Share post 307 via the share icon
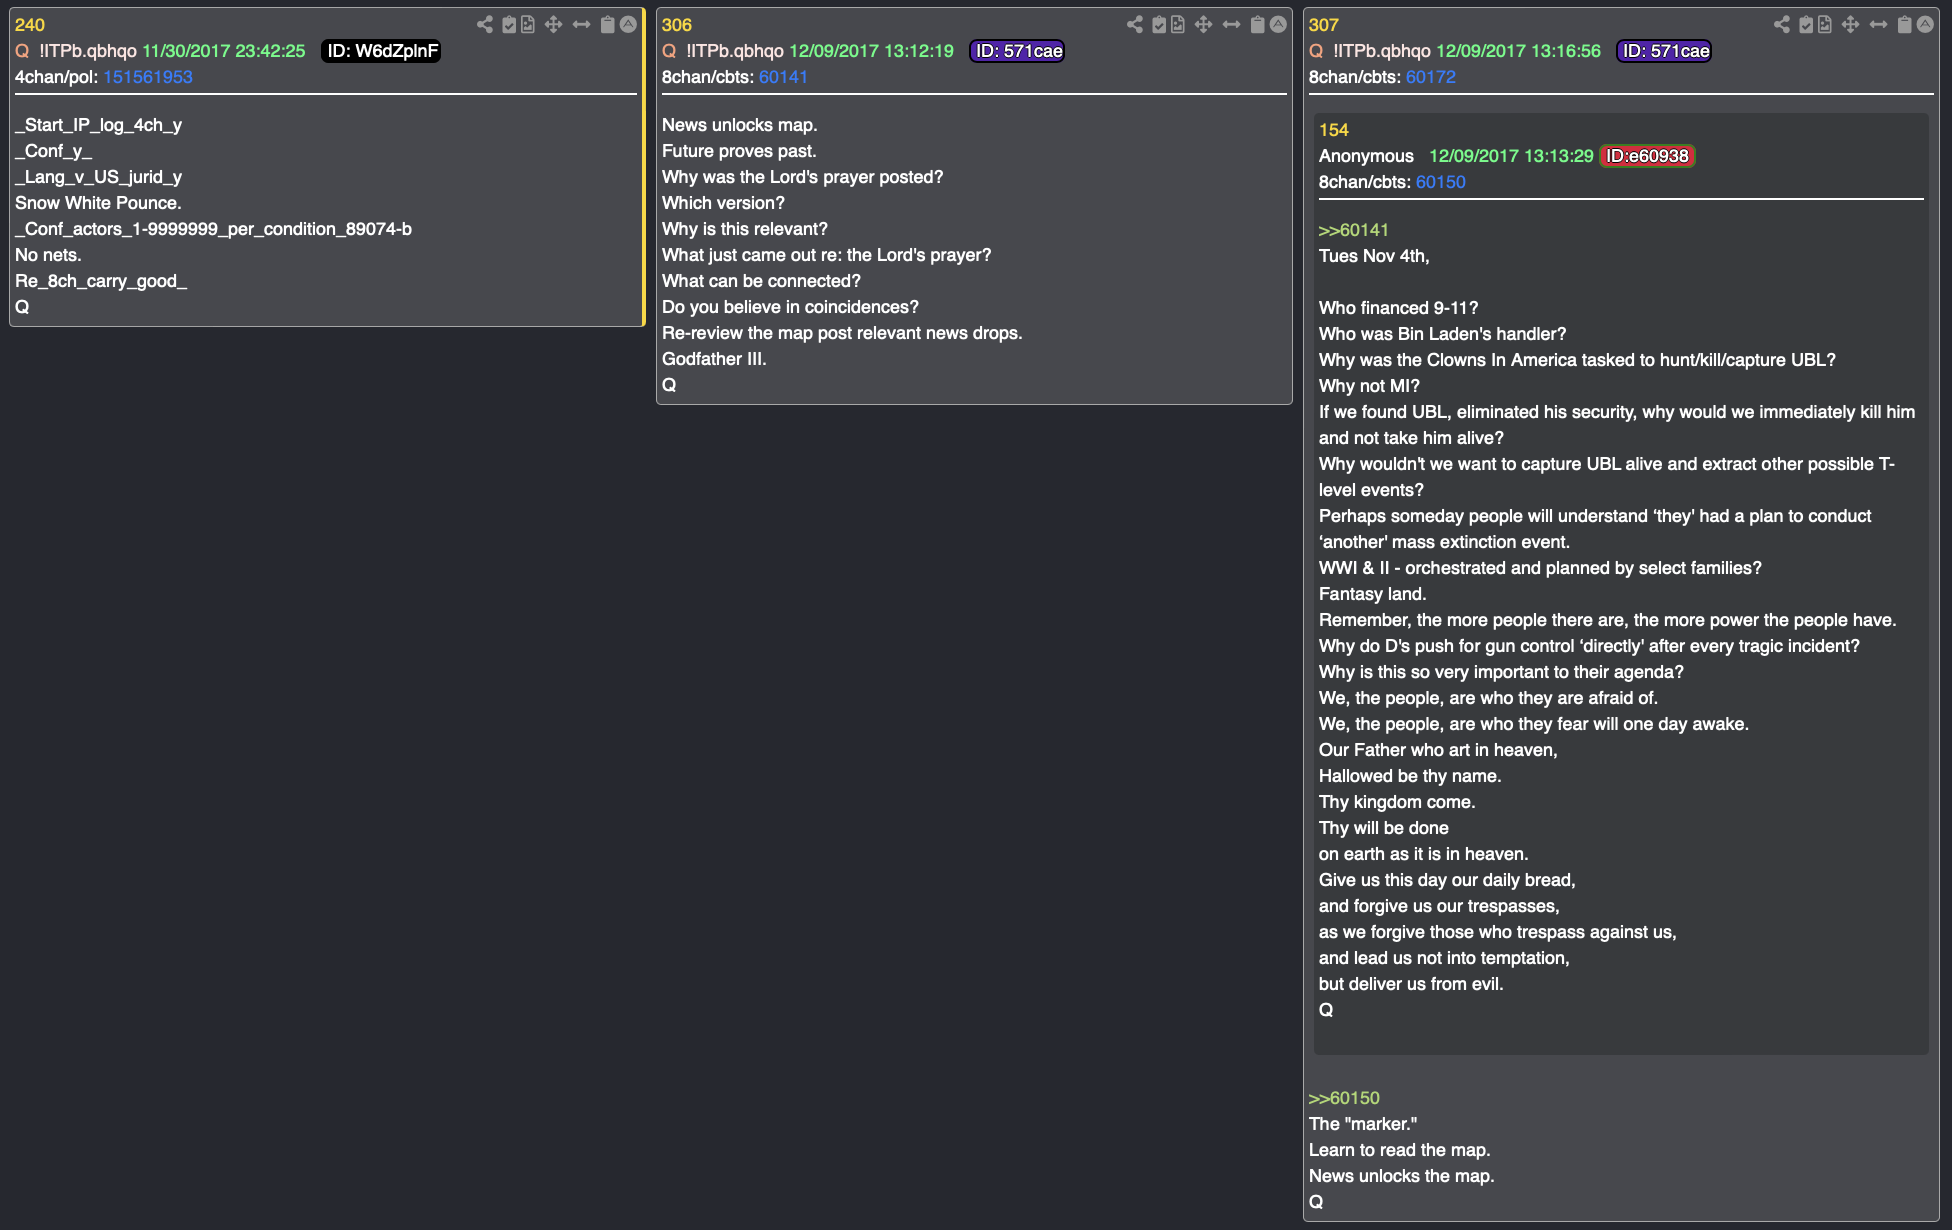The width and height of the screenshot is (1952, 1230). [x=1782, y=24]
